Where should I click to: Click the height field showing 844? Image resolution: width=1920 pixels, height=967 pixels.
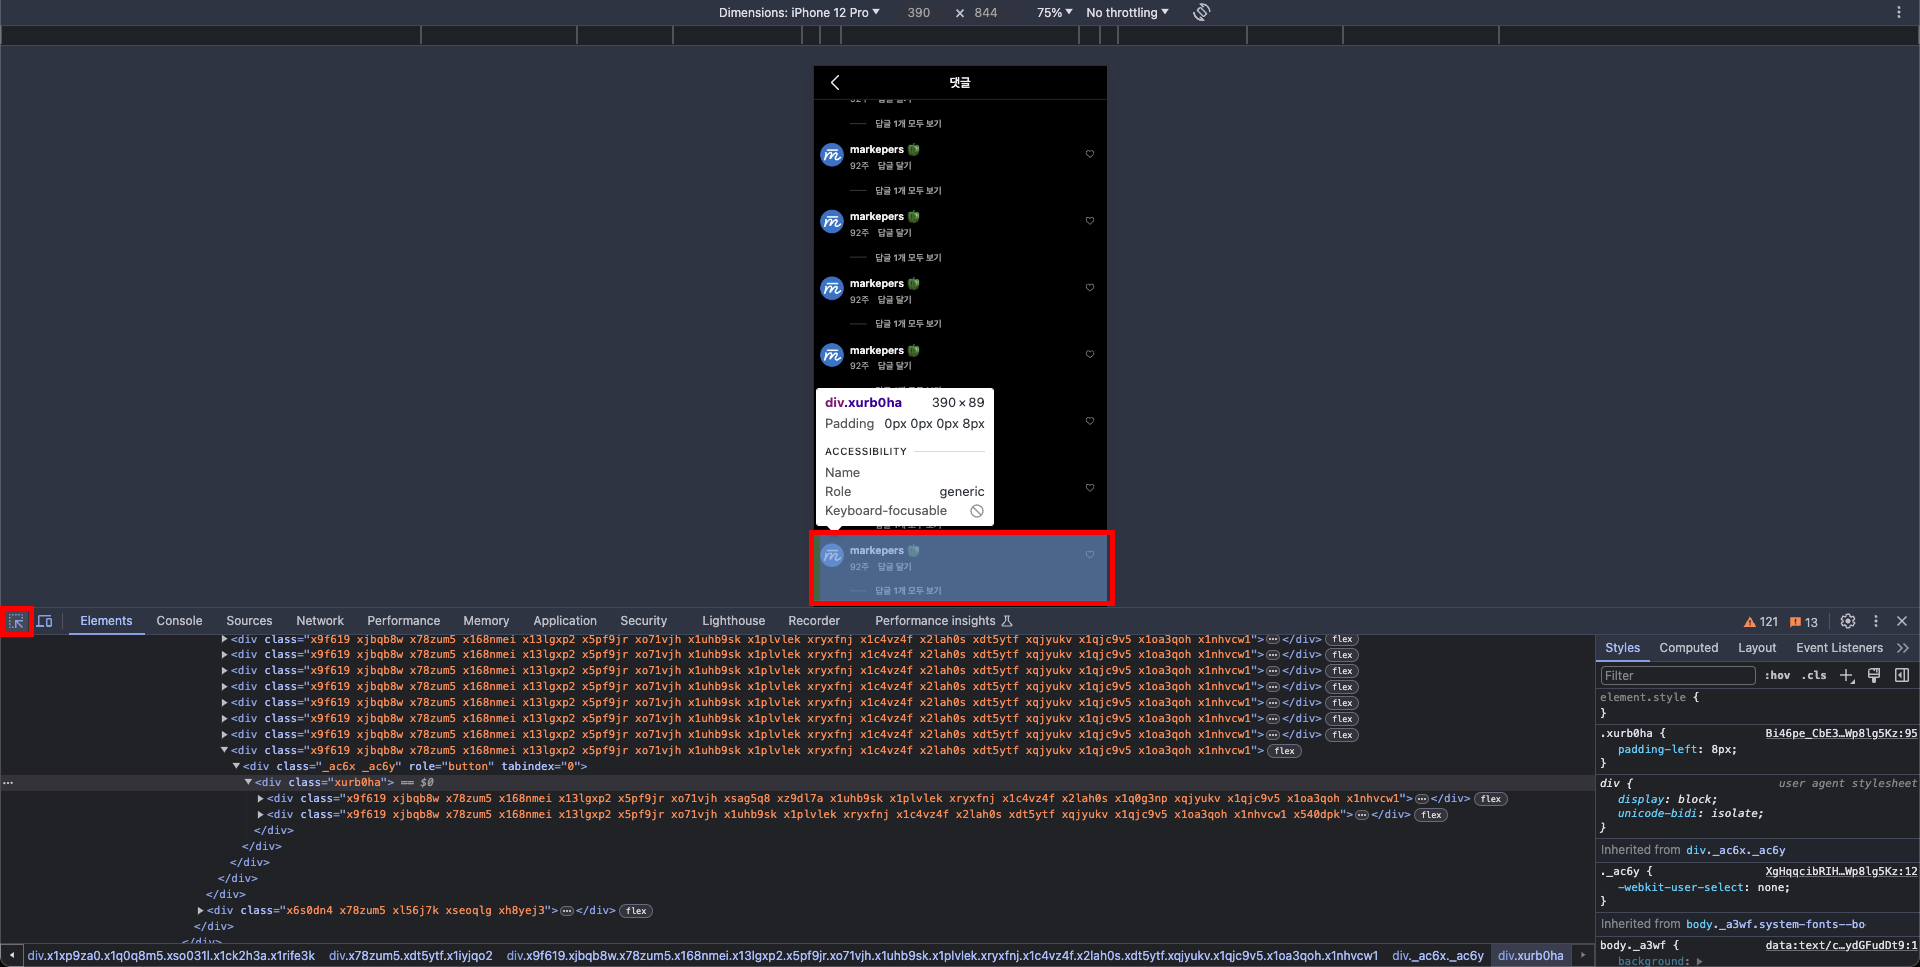986,12
